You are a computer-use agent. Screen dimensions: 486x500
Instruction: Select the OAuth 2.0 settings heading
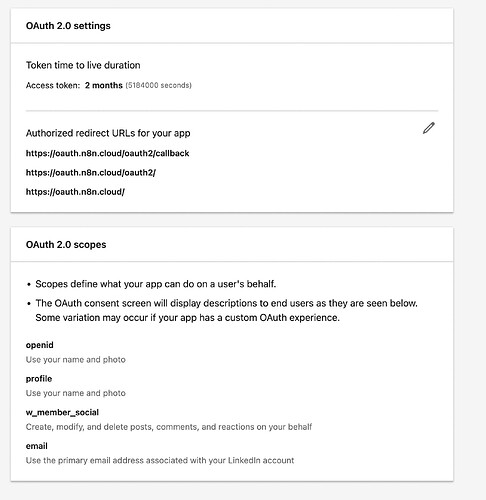68,26
